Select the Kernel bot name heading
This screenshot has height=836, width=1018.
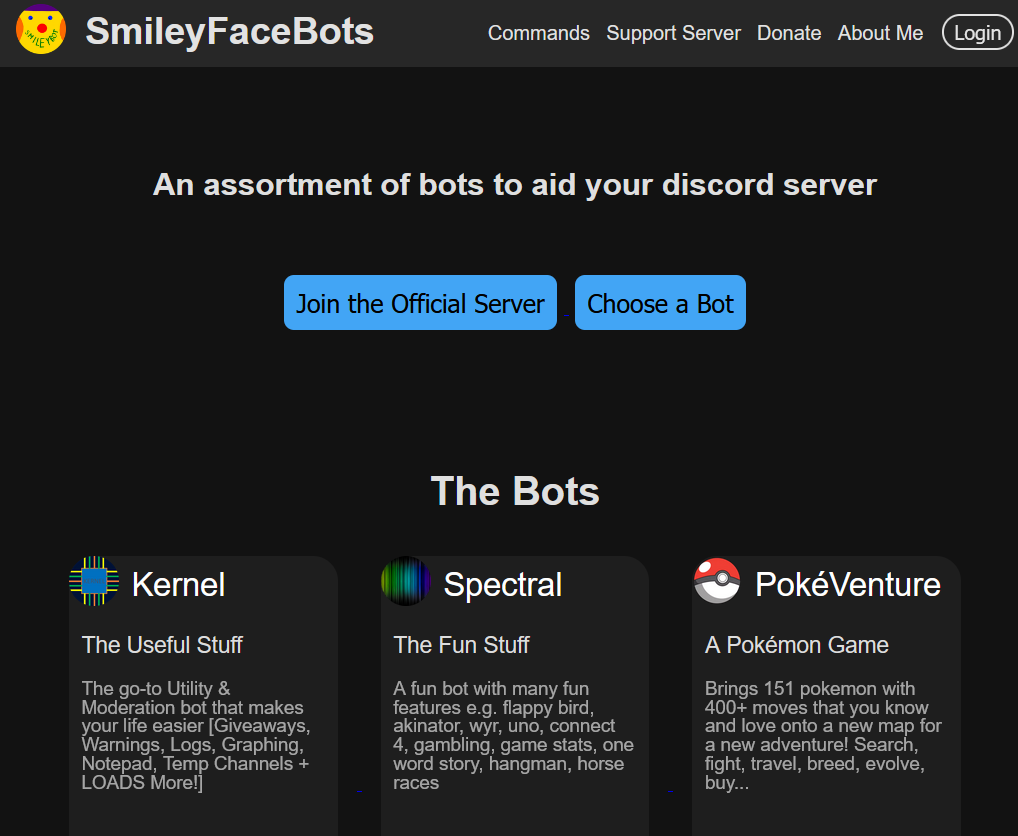pyautogui.click(x=178, y=584)
